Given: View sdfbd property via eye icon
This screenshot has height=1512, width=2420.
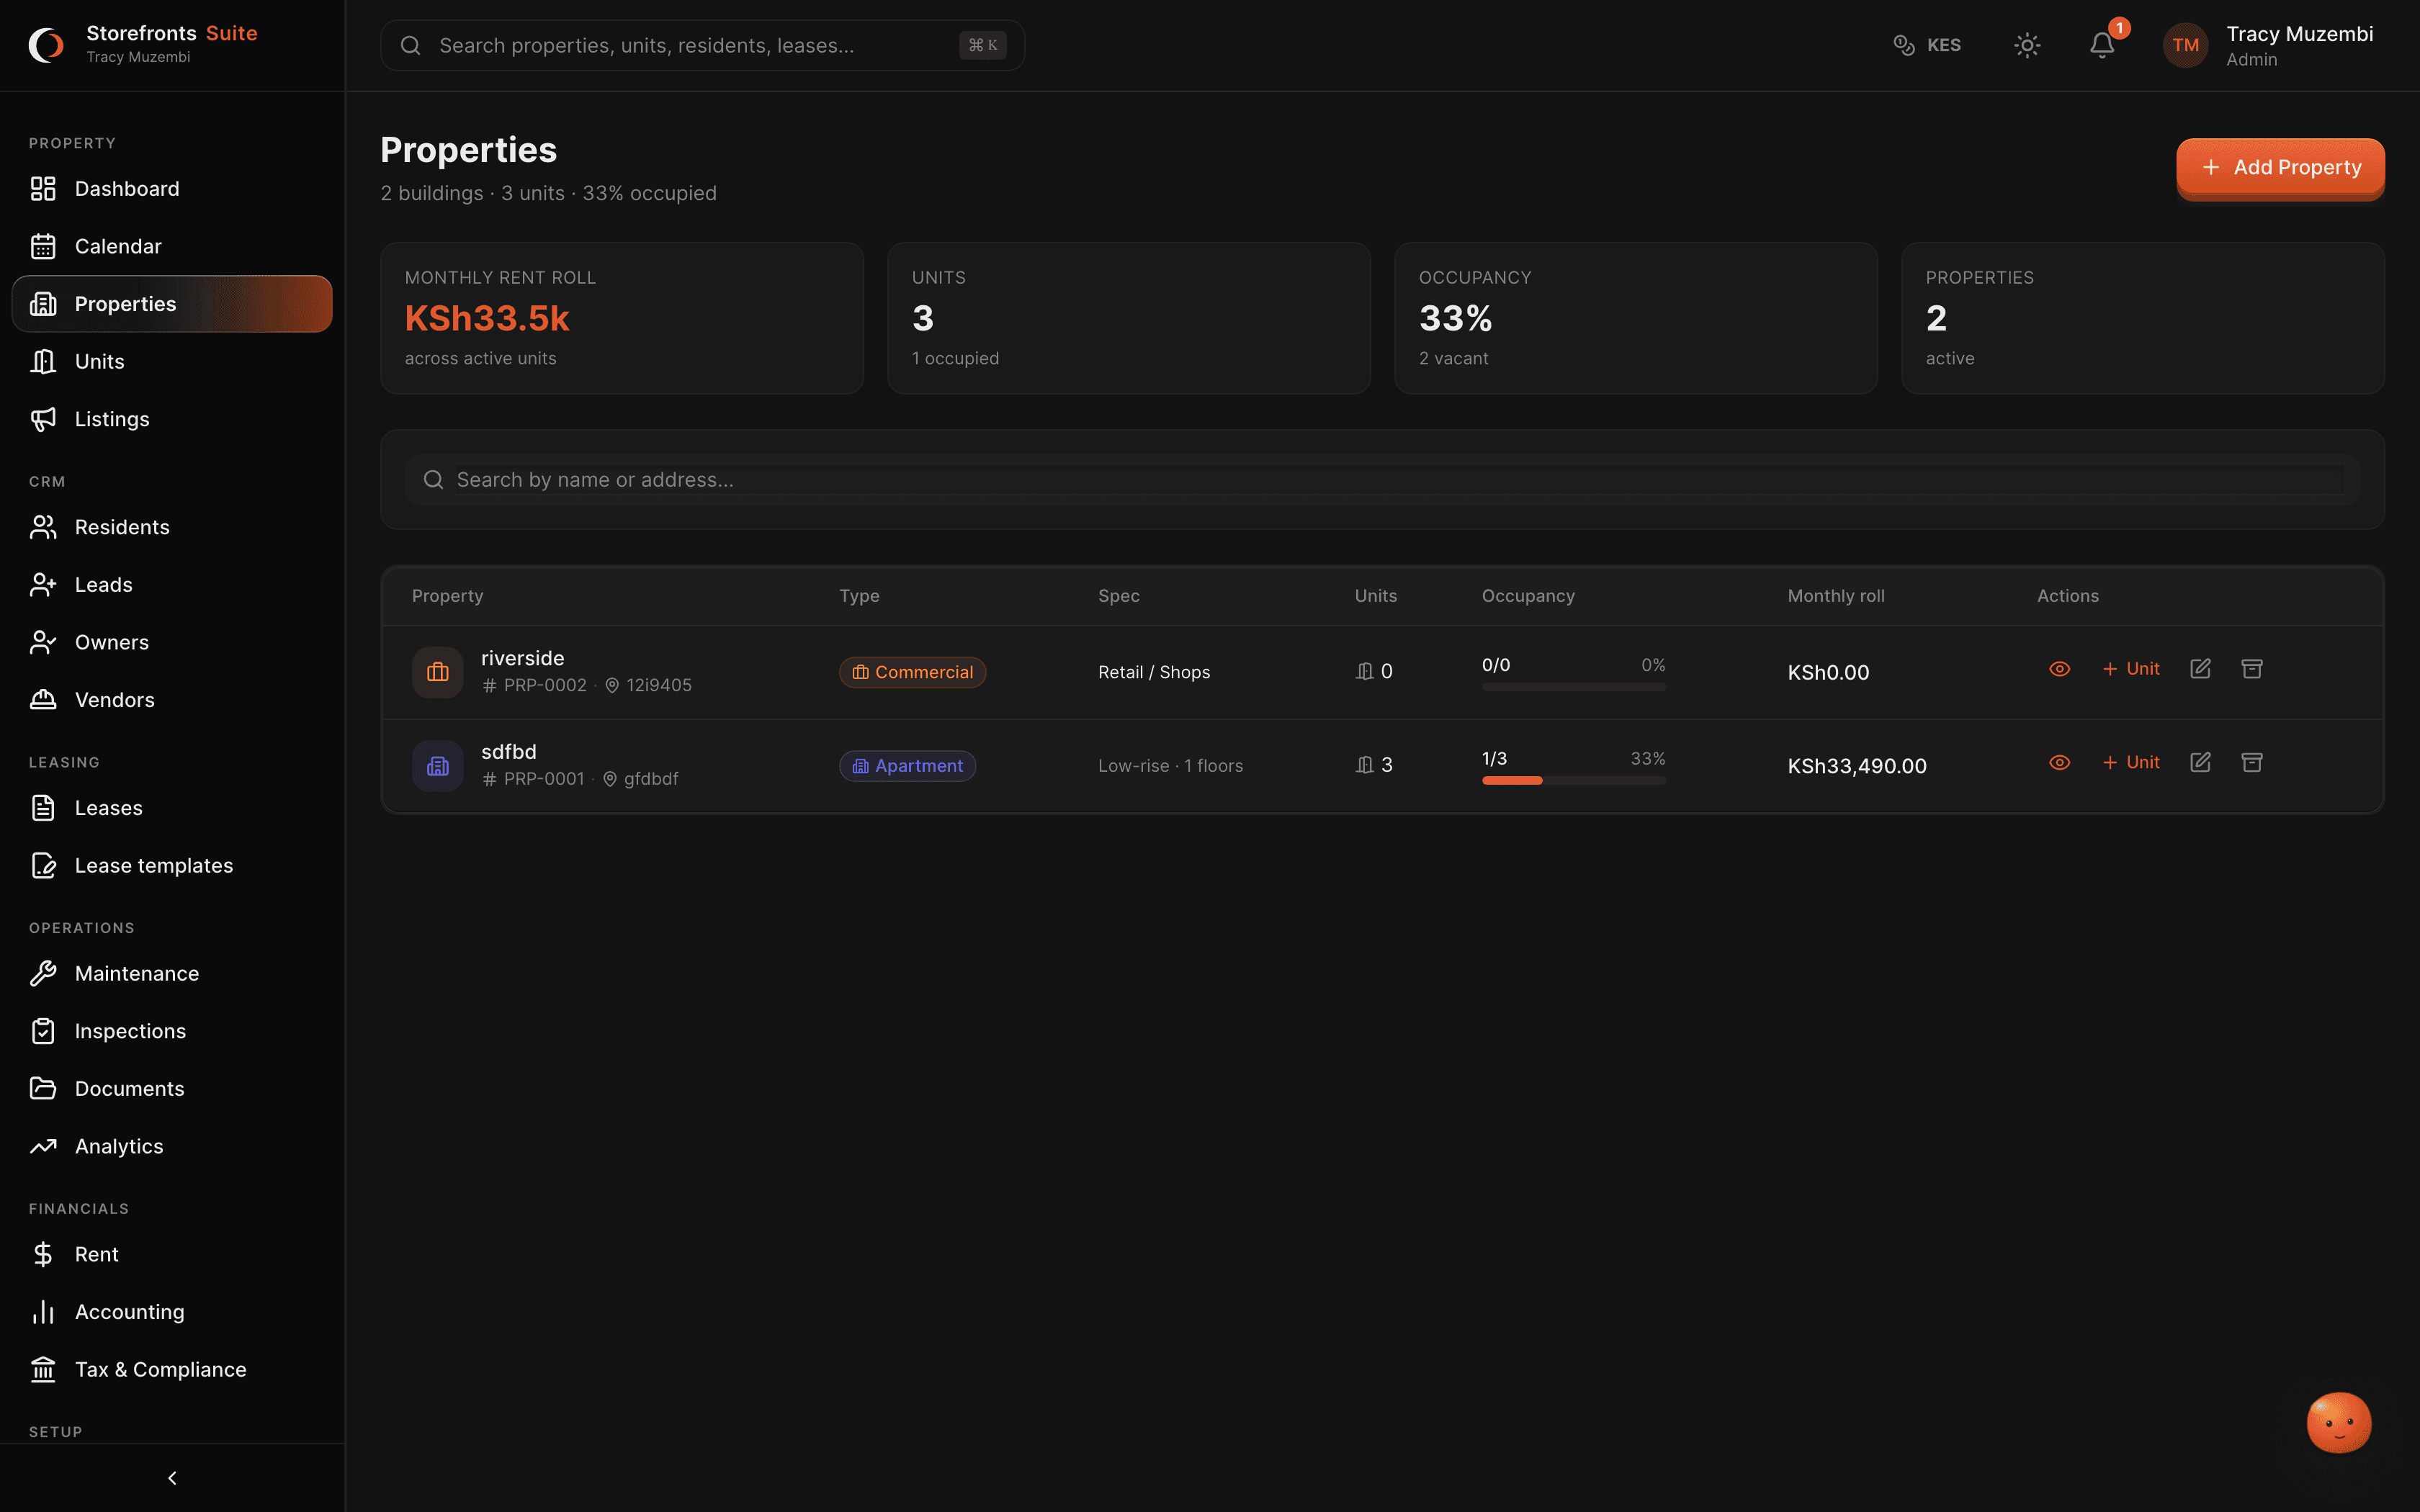Looking at the screenshot, I should (2059, 762).
